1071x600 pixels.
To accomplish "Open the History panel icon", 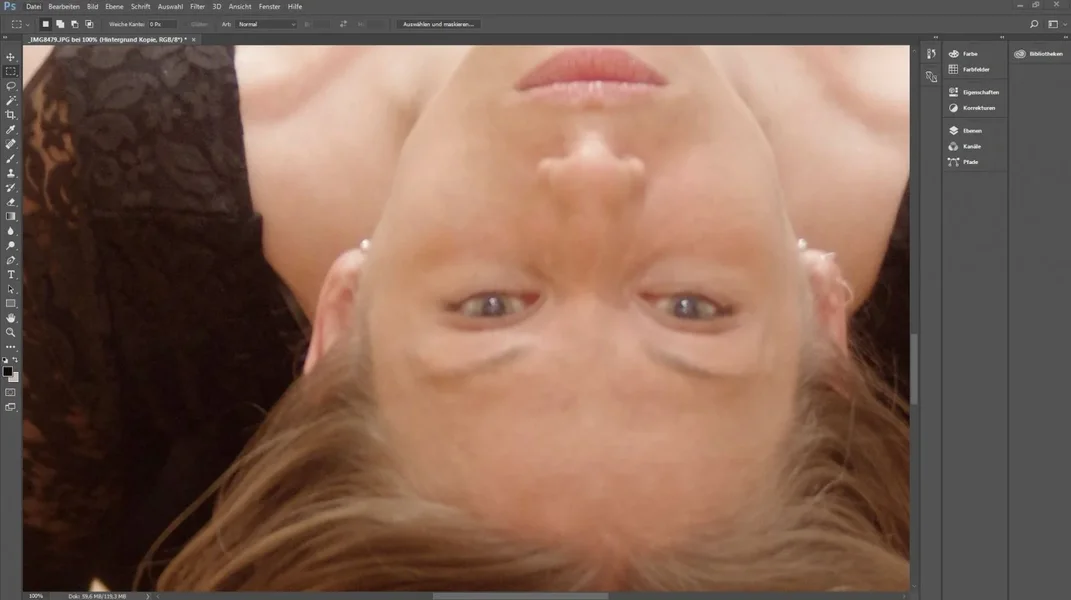I will pos(931,54).
